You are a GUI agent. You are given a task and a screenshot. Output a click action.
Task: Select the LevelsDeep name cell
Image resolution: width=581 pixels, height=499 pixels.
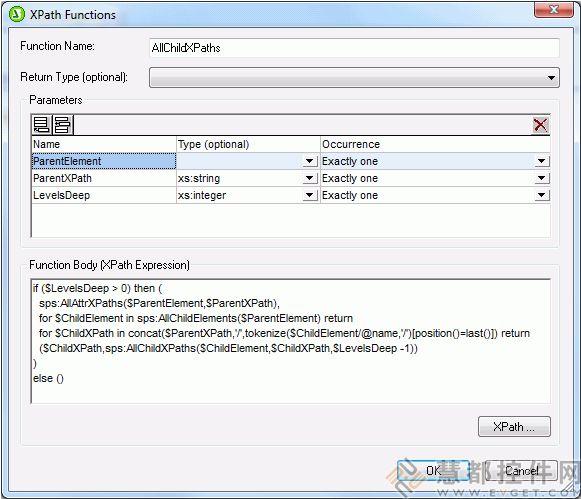[x=104, y=195]
